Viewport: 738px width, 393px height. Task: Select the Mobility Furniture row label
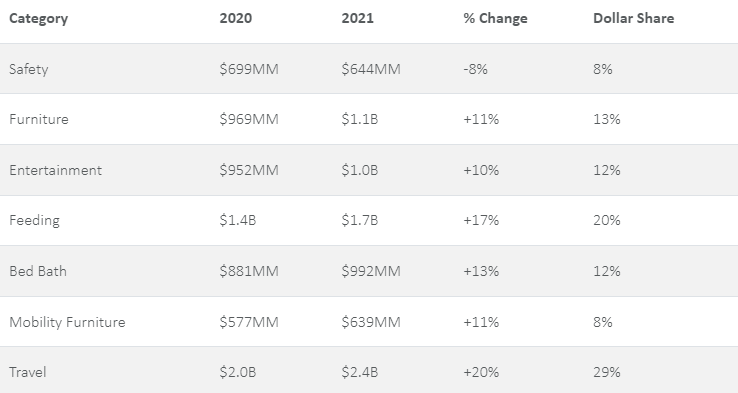[x=67, y=322]
